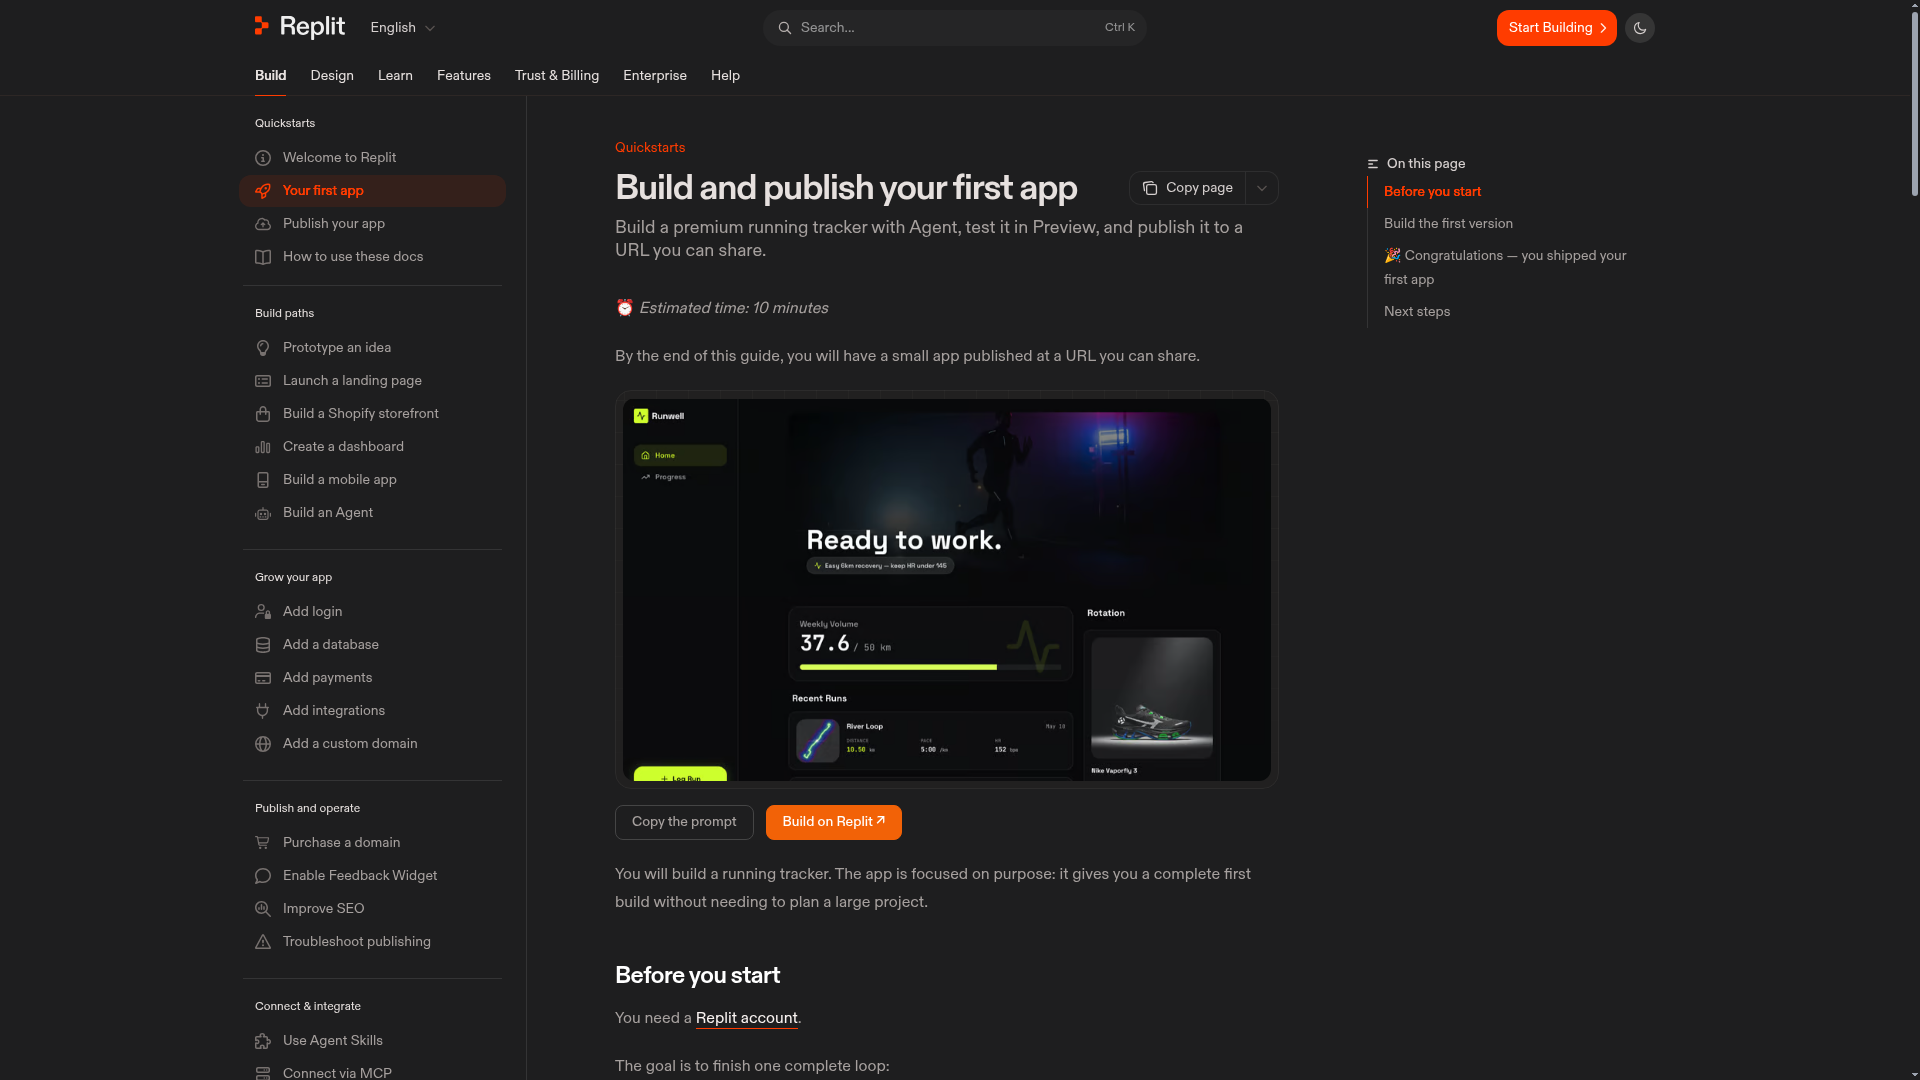Click the Welcome to Replit info icon

(263, 158)
